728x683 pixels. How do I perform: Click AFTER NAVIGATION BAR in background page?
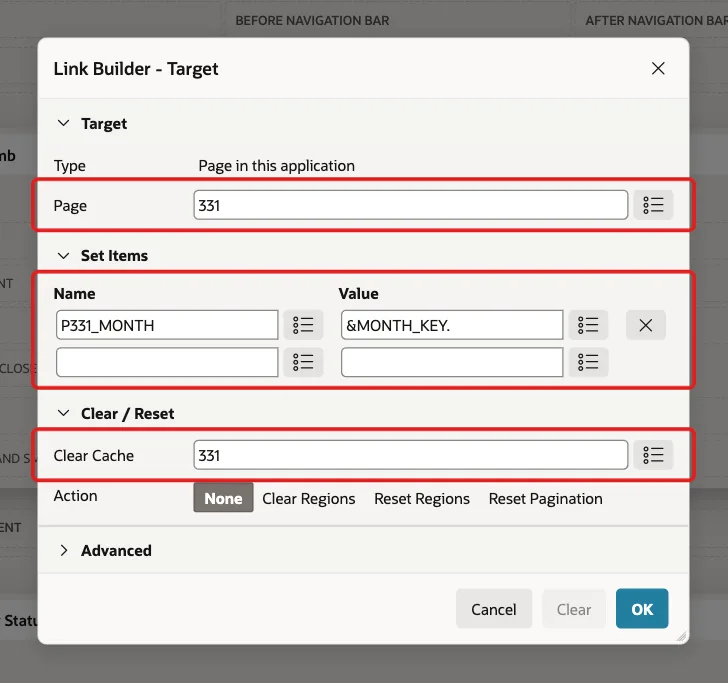point(656,20)
